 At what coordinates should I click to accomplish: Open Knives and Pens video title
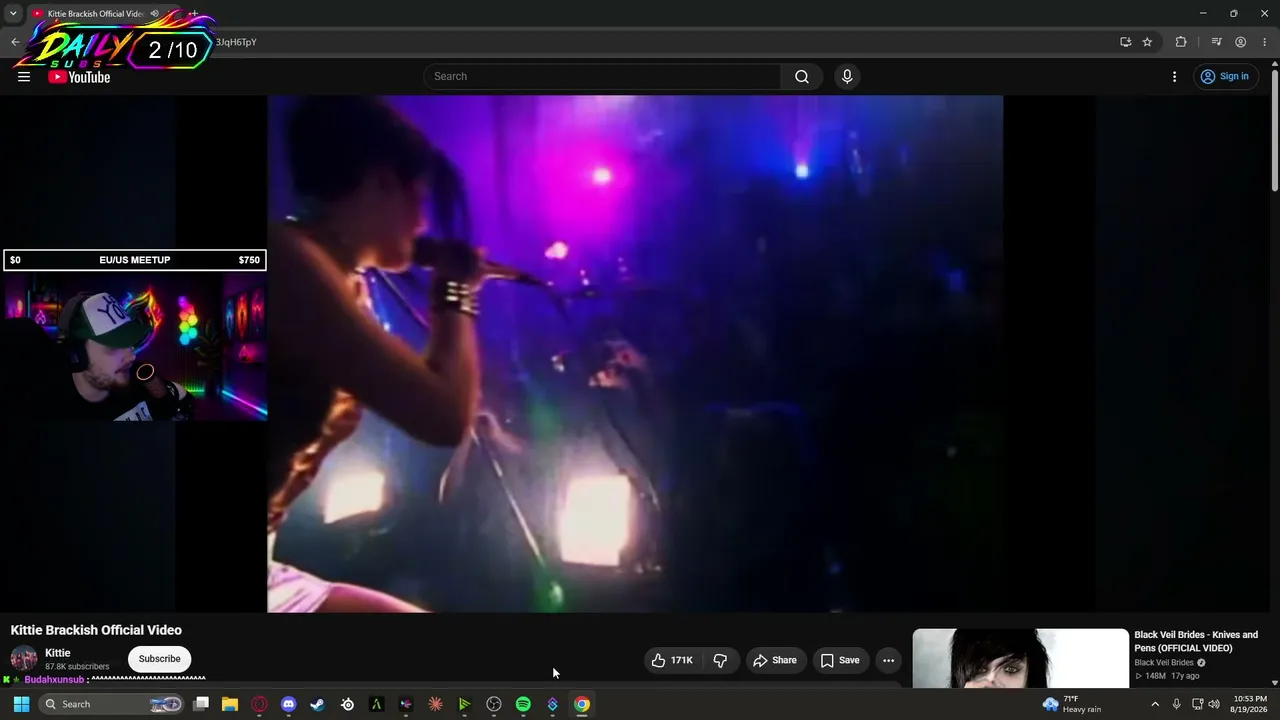point(1196,641)
